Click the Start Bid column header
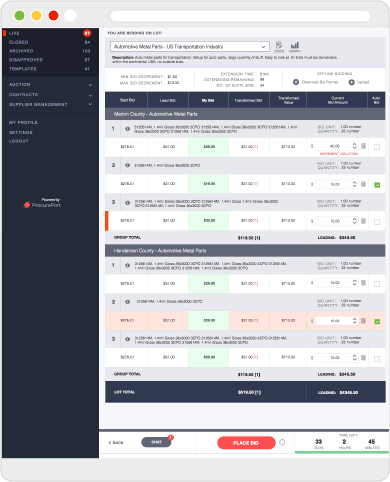 click(127, 100)
